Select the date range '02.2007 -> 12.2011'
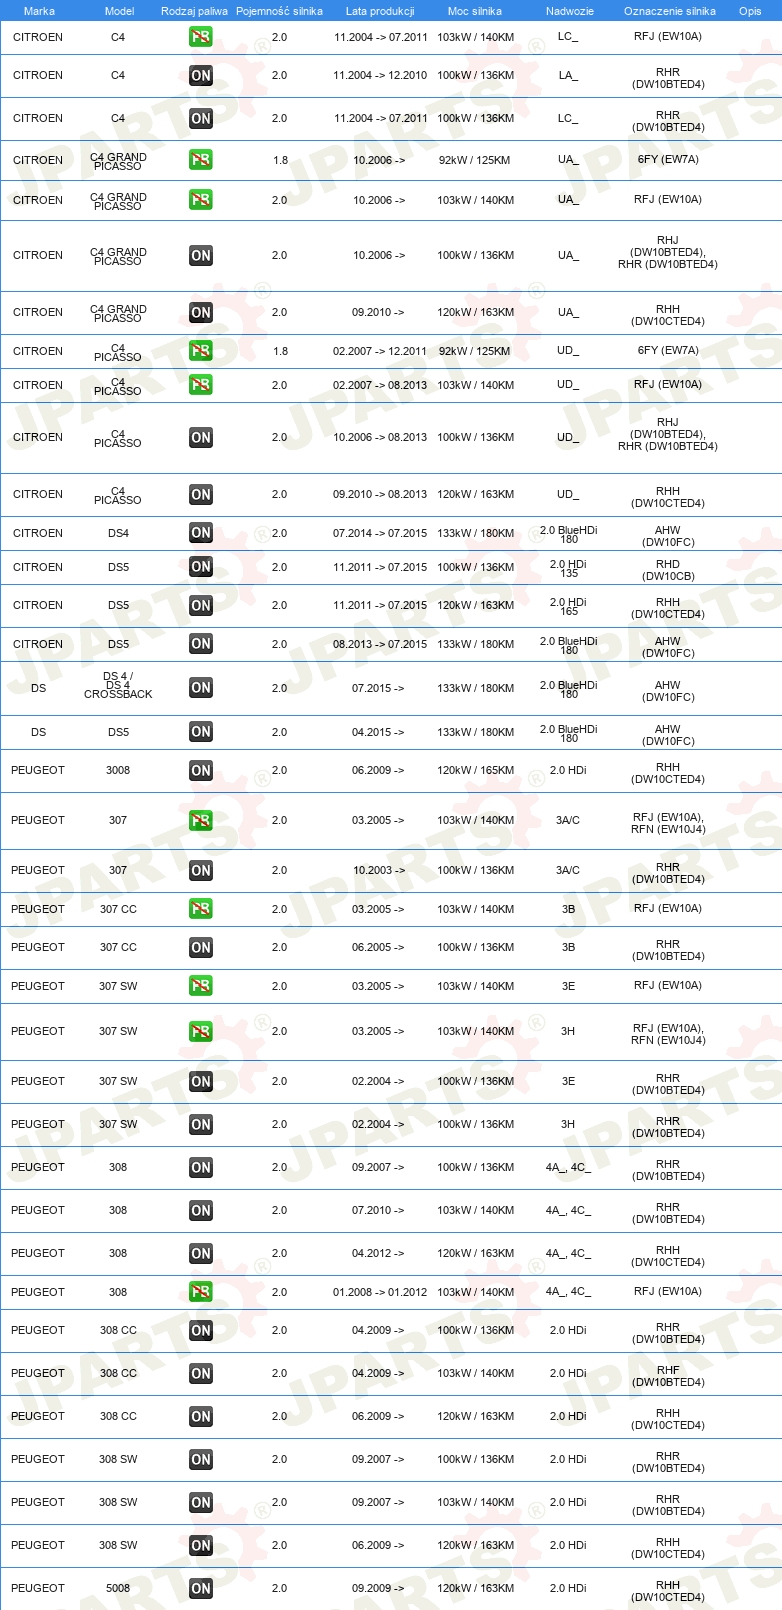The width and height of the screenshot is (782, 1610). [x=380, y=351]
